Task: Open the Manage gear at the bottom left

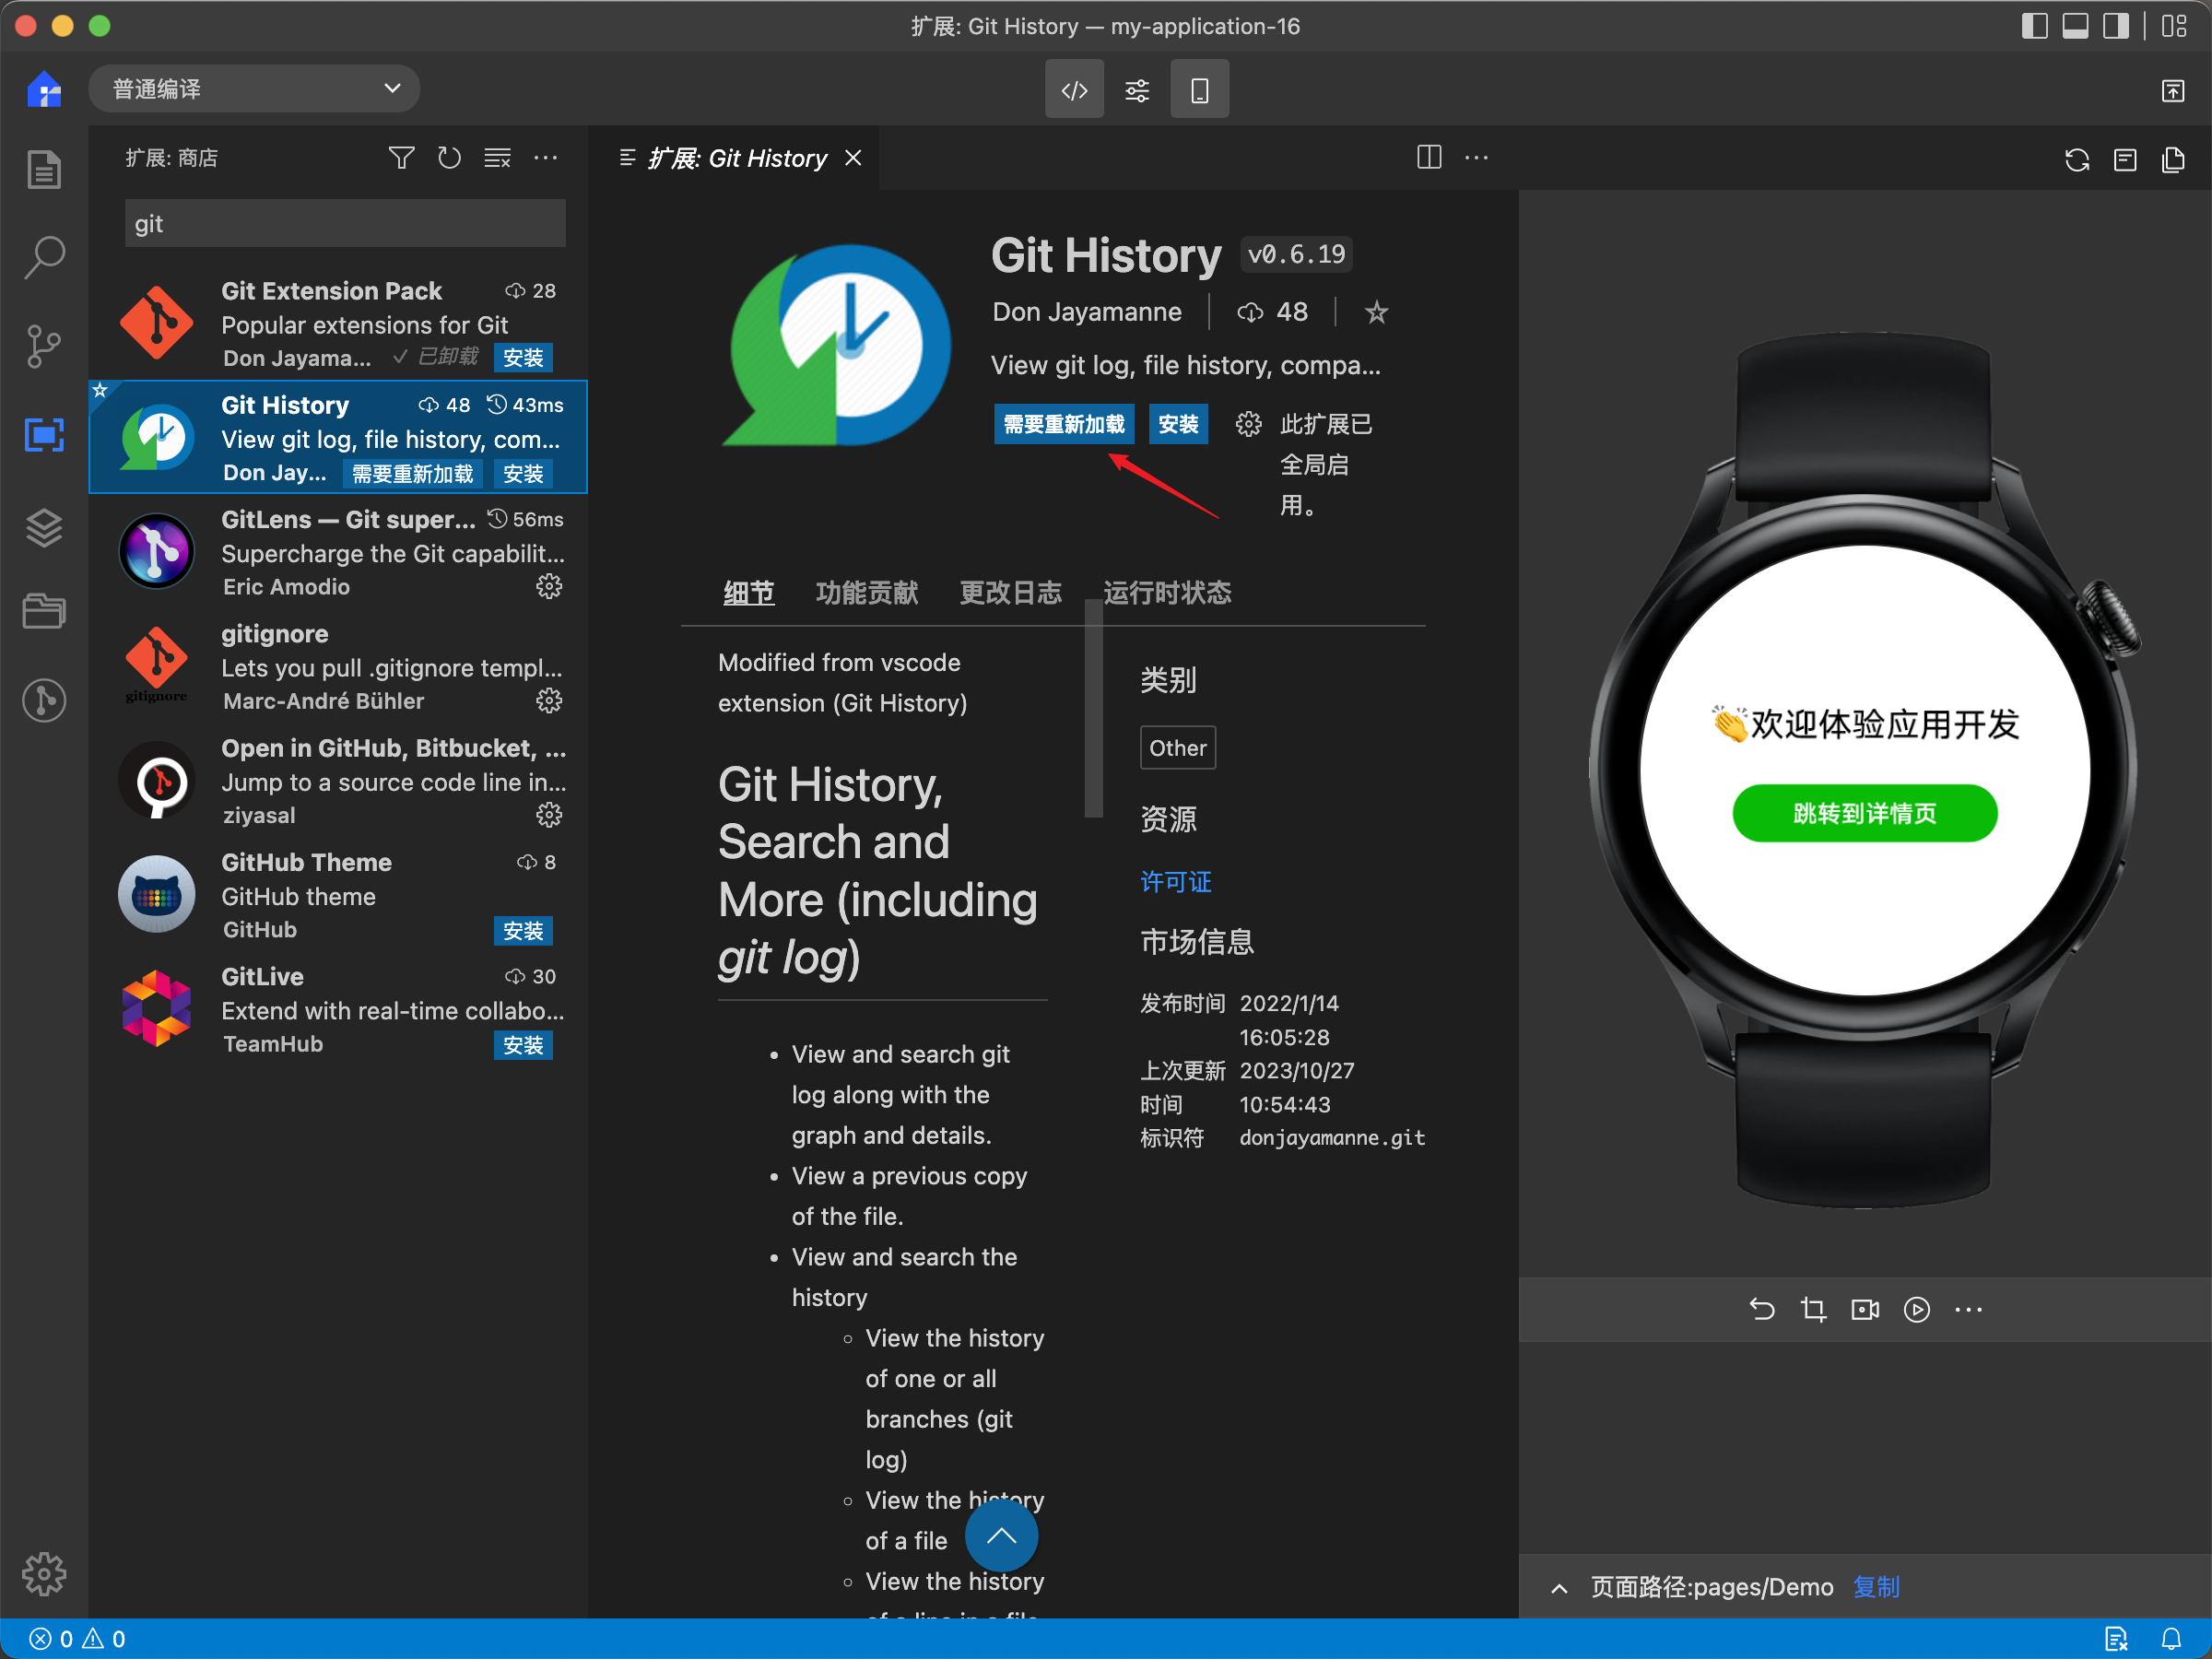Action: [44, 1574]
